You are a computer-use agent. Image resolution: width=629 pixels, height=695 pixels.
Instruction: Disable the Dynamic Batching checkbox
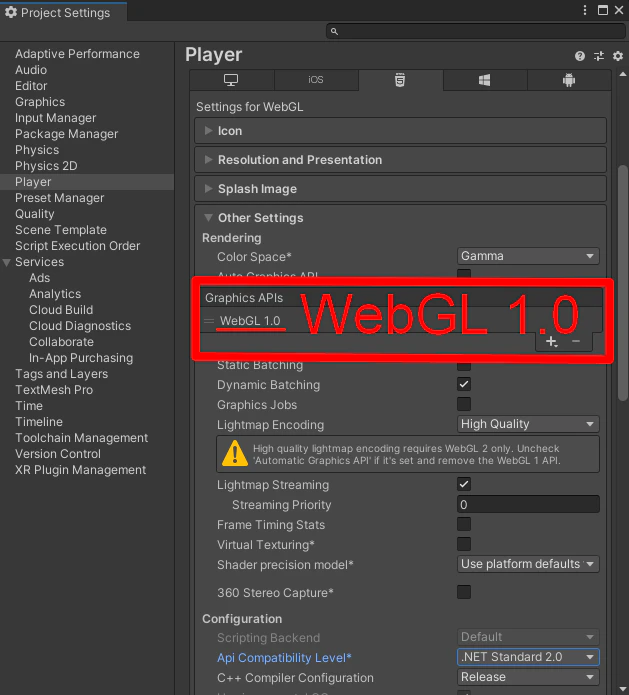pos(464,384)
